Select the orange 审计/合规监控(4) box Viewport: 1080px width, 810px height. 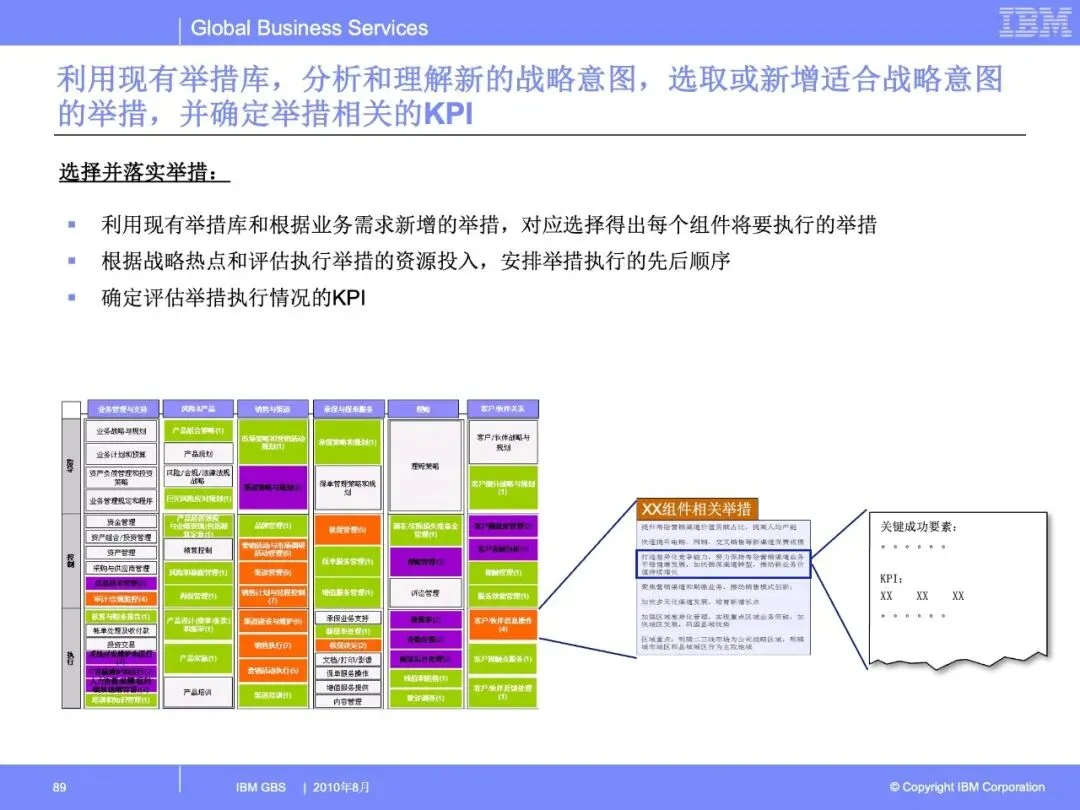(121, 599)
